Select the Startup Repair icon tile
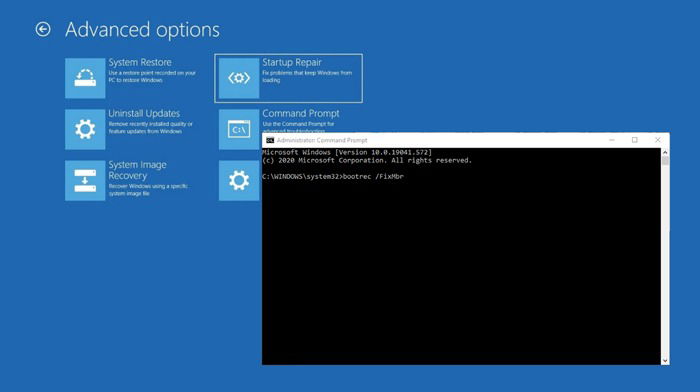This screenshot has height=392, width=700. click(x=239, y=78)
